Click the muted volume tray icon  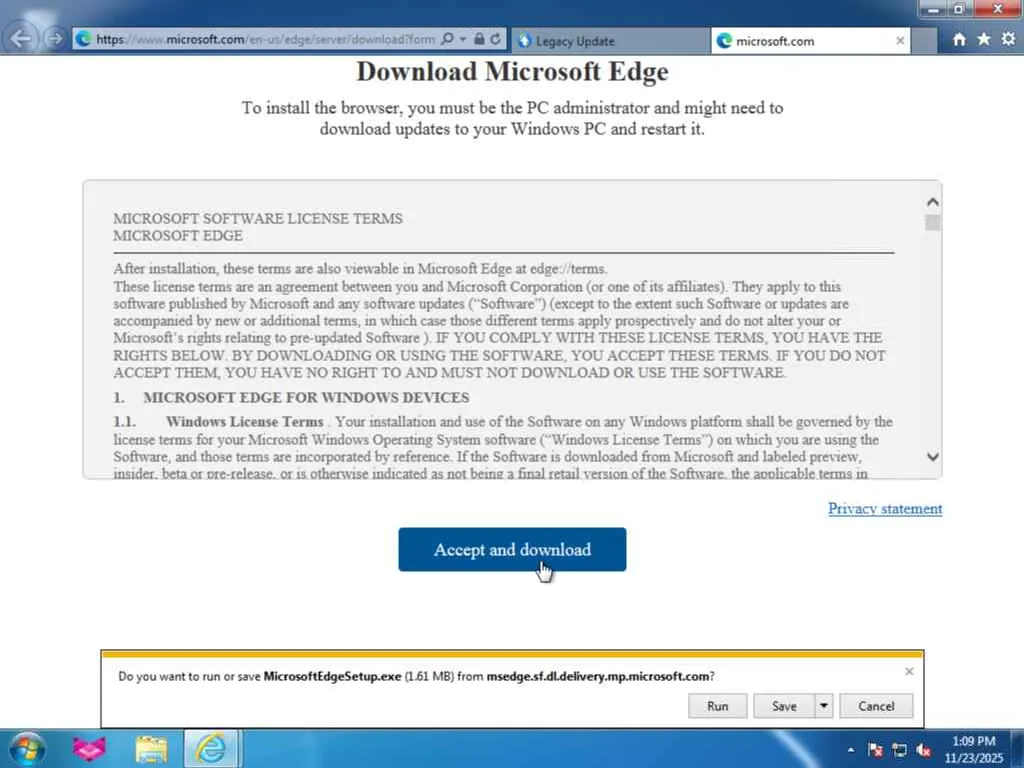click(923, 750)
